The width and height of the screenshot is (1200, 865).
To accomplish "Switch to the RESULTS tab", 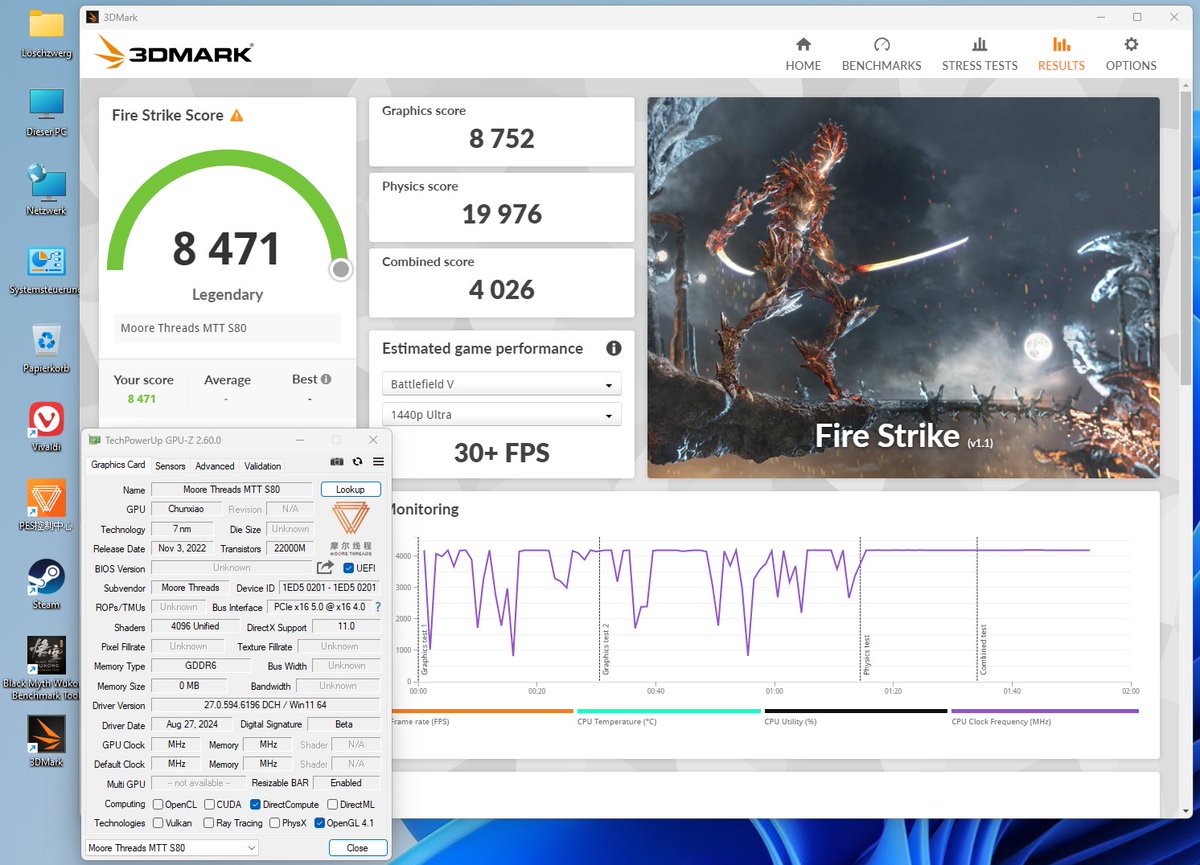I will (x=1061, y=54).
